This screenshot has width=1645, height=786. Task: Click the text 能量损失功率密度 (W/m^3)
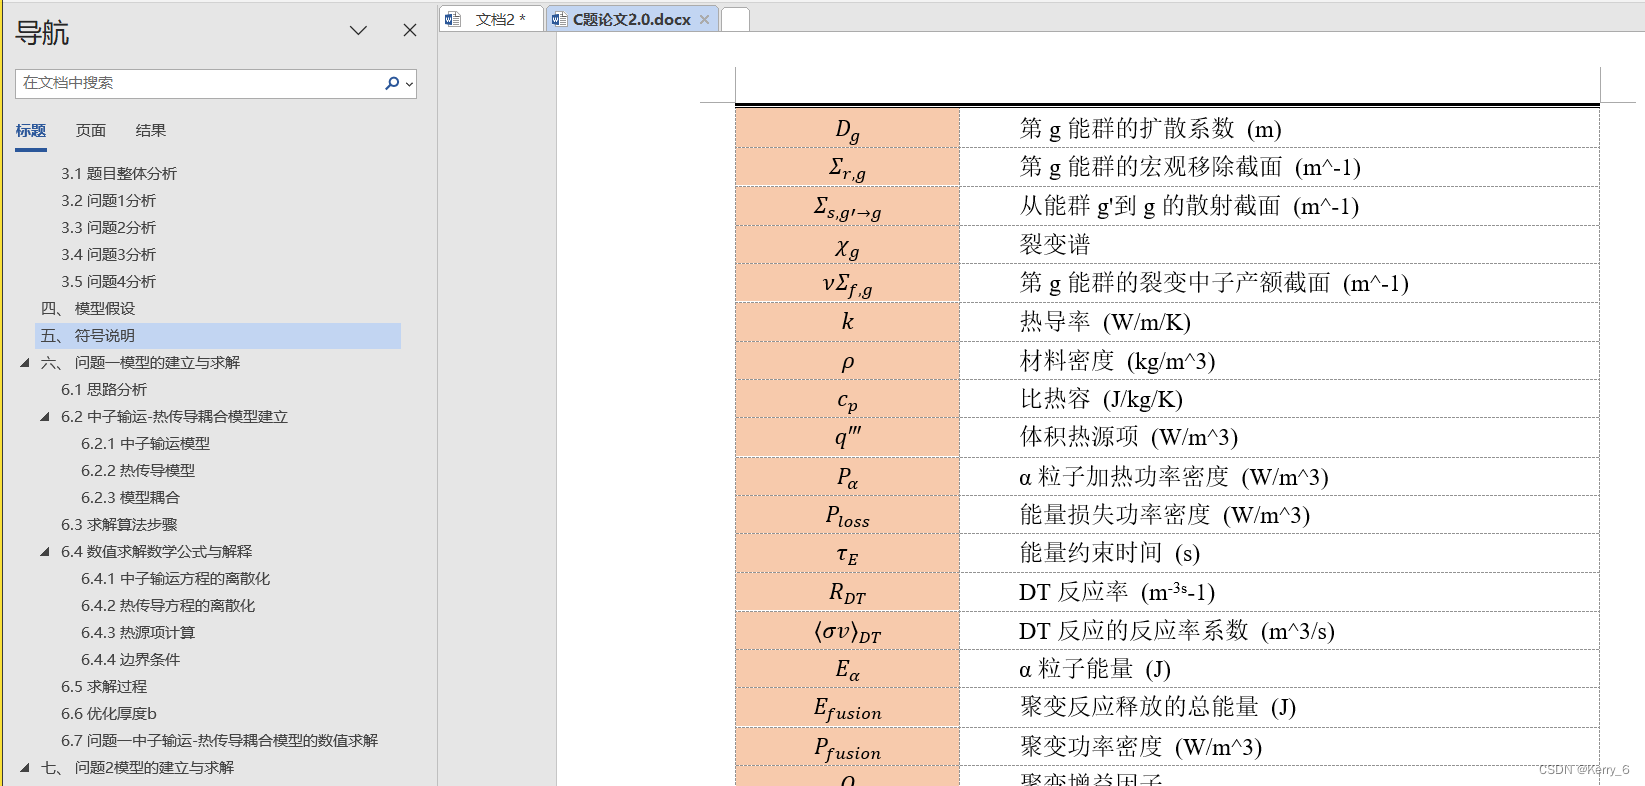[1165, 515]
